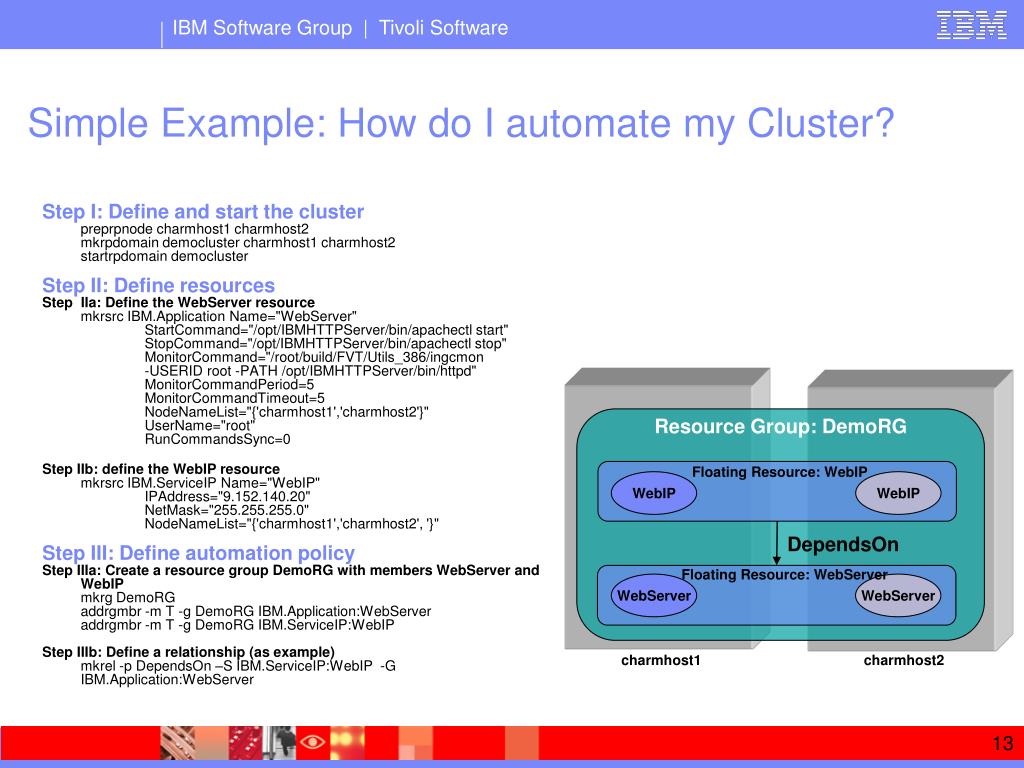The height and width of the screenshot is (768, 1024).
Task: Click the 'Floating Resource: WebServer' label
Action: (784, 575)
